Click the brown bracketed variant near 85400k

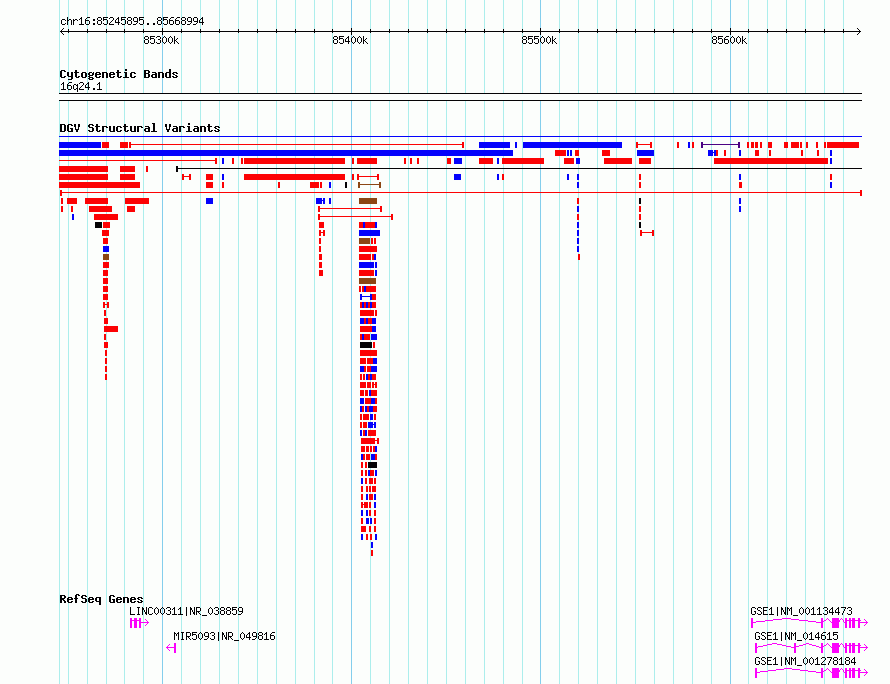click(370, 185)
